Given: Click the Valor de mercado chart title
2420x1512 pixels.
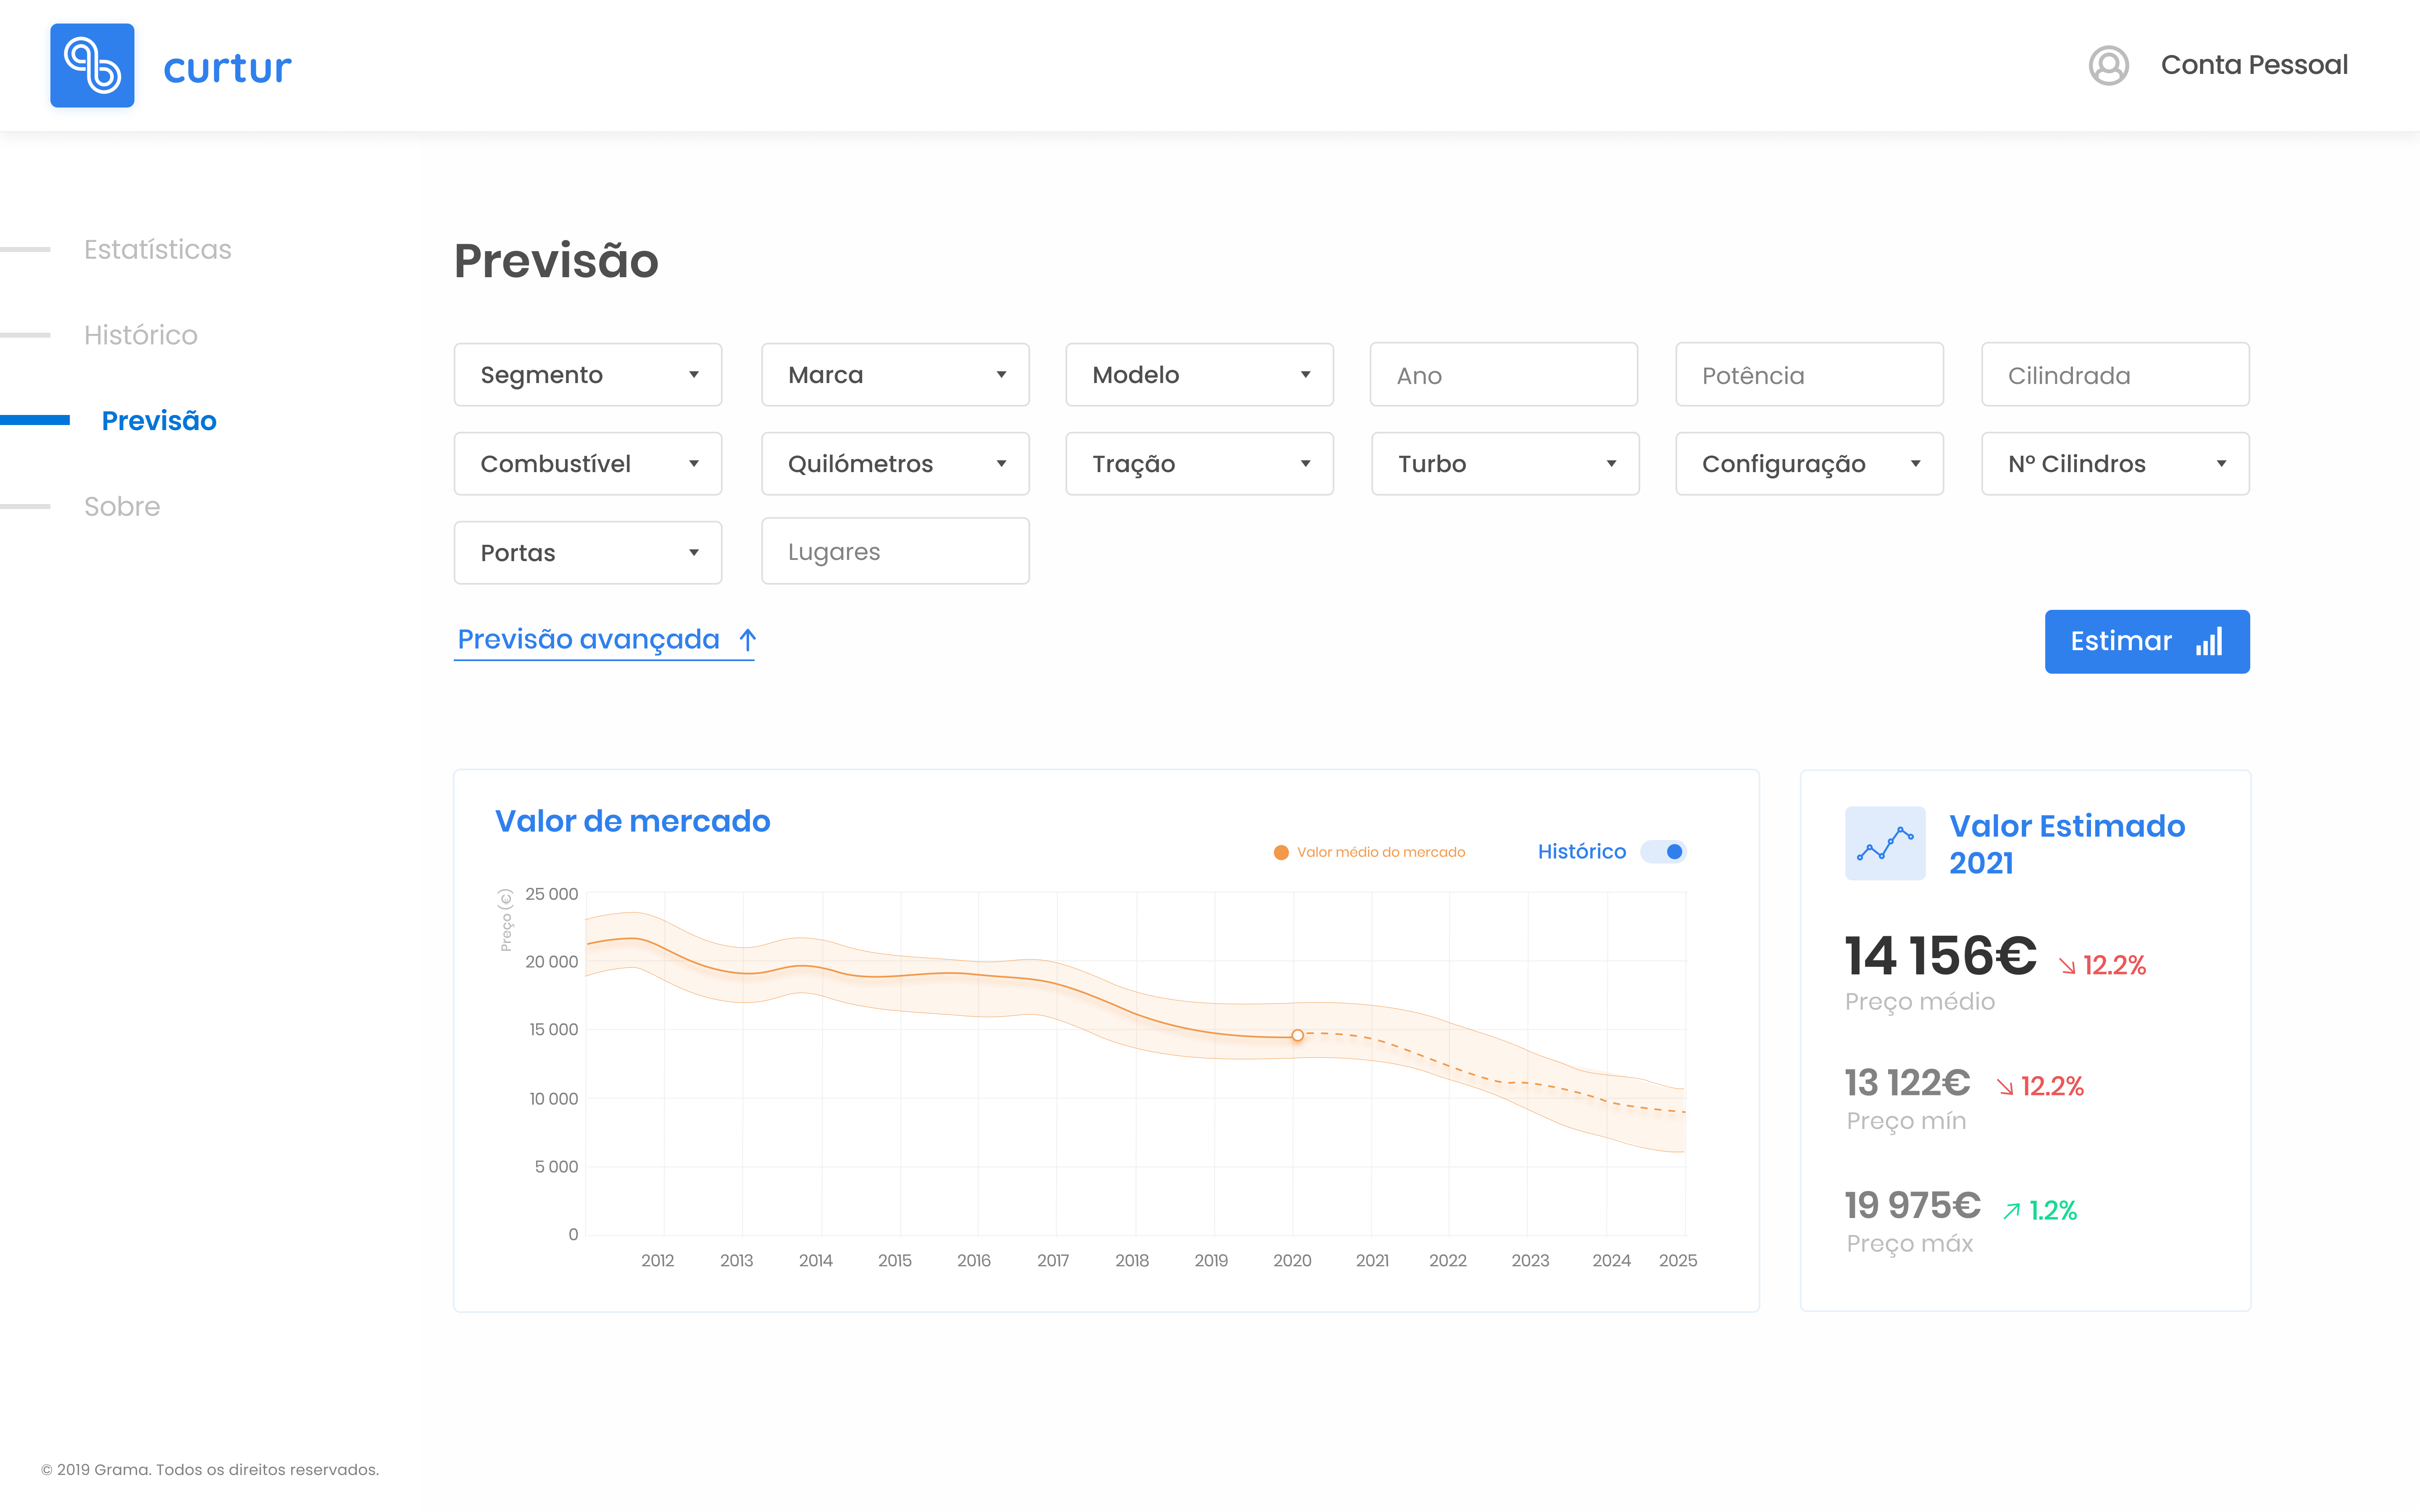Looking at the screenshot, I should 633,821.
